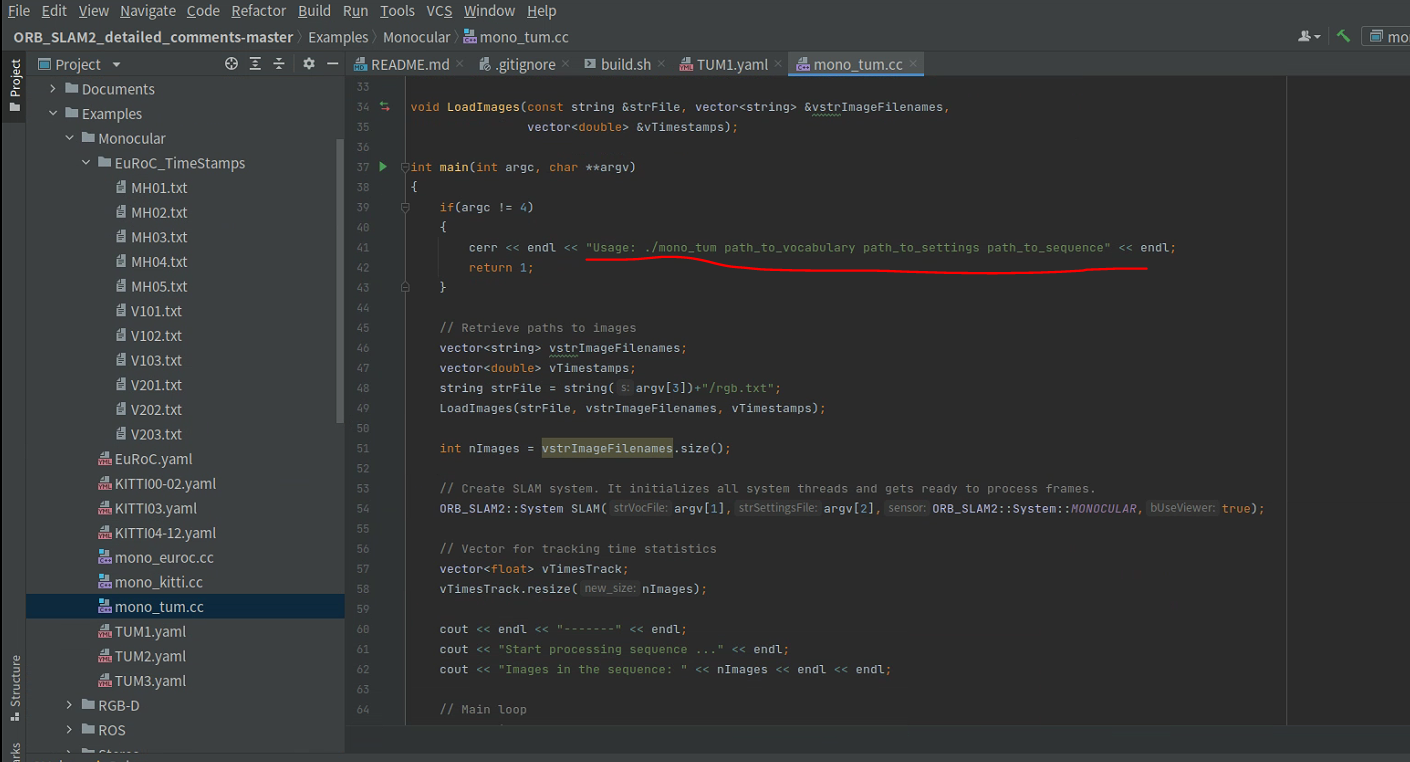The image size is (1410, 762).
Task: Fold the if block at line 39
Action: click(404, 207)
